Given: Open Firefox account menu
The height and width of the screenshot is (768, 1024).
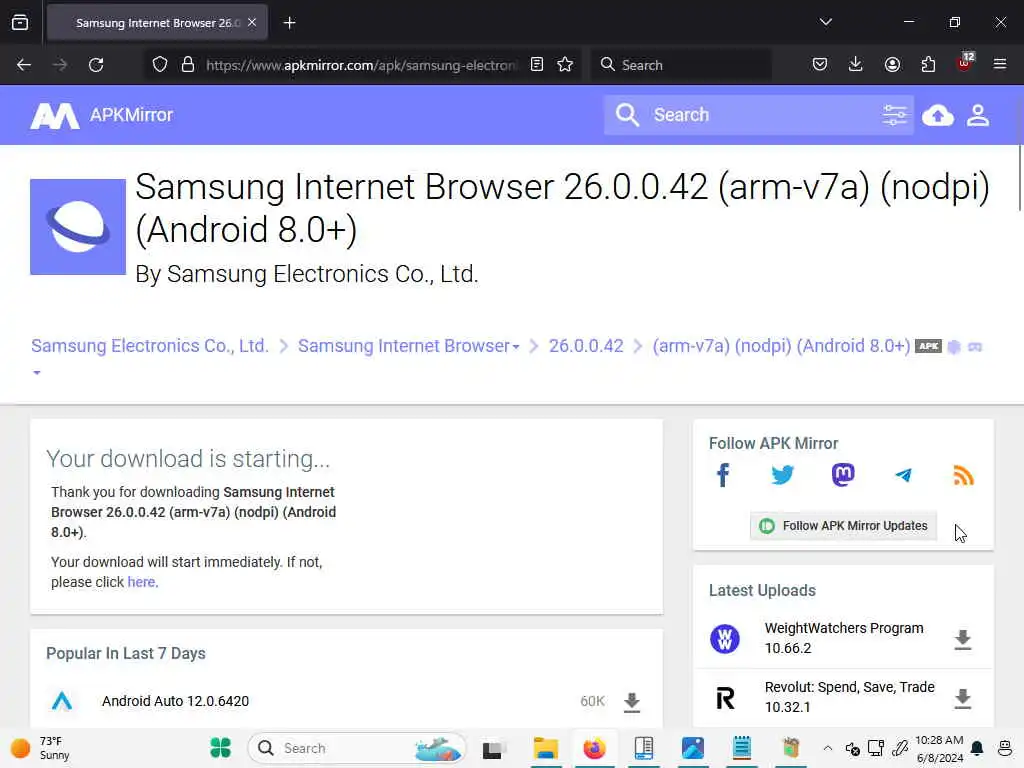Looking at the screenshot, I should tap(892, 64).
